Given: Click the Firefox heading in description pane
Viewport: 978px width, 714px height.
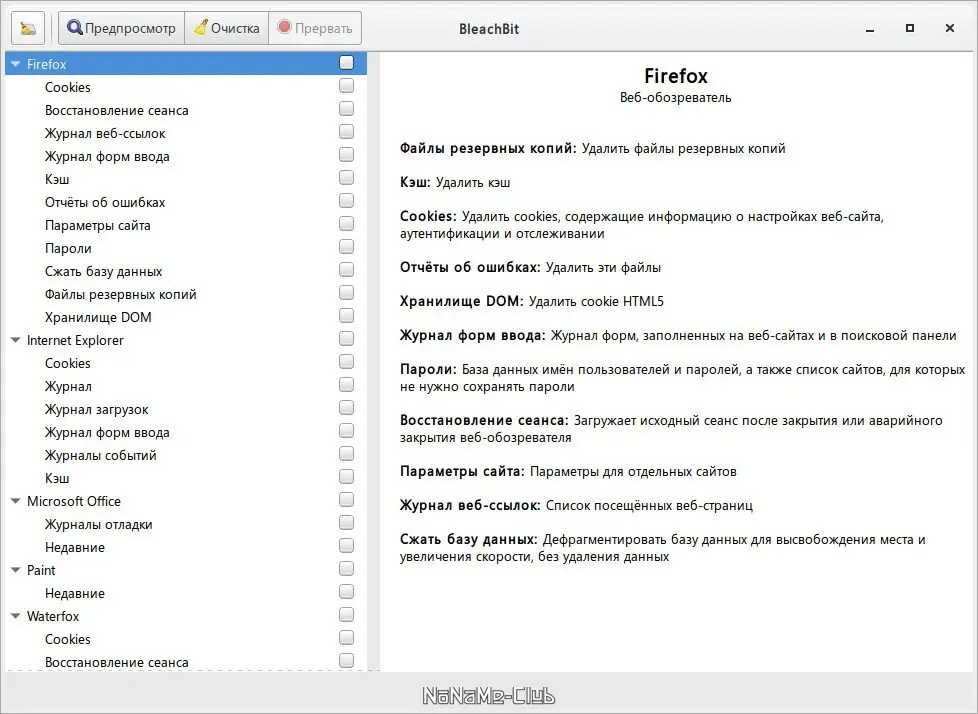Looking at the screenshot, I should [675, 76].
